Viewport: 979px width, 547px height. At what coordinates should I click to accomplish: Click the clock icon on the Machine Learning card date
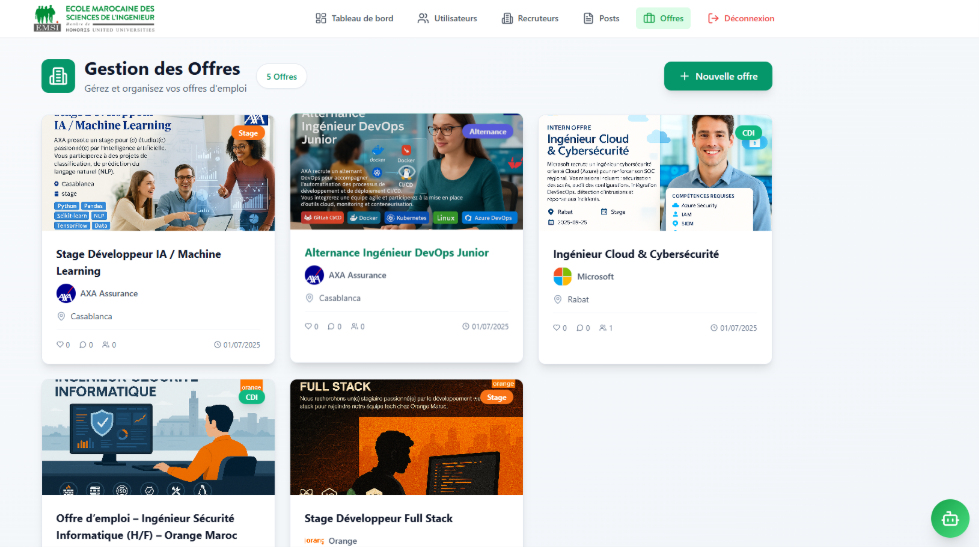pos(217,345)
